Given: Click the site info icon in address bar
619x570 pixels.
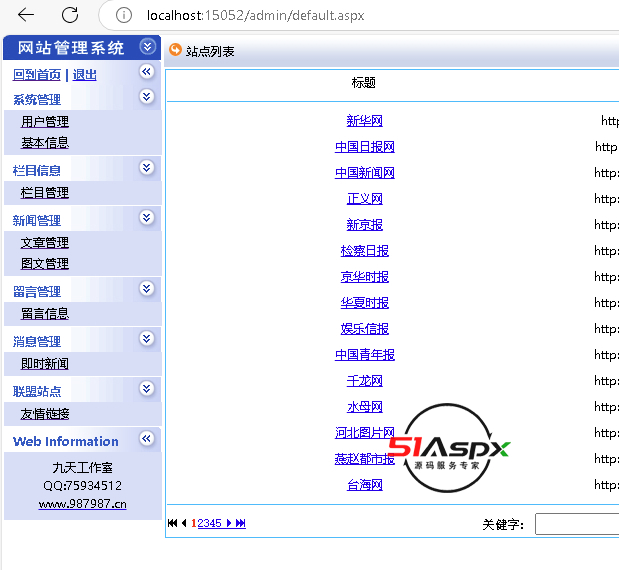Looking at the screenshot, I should (x=124, y=15).
